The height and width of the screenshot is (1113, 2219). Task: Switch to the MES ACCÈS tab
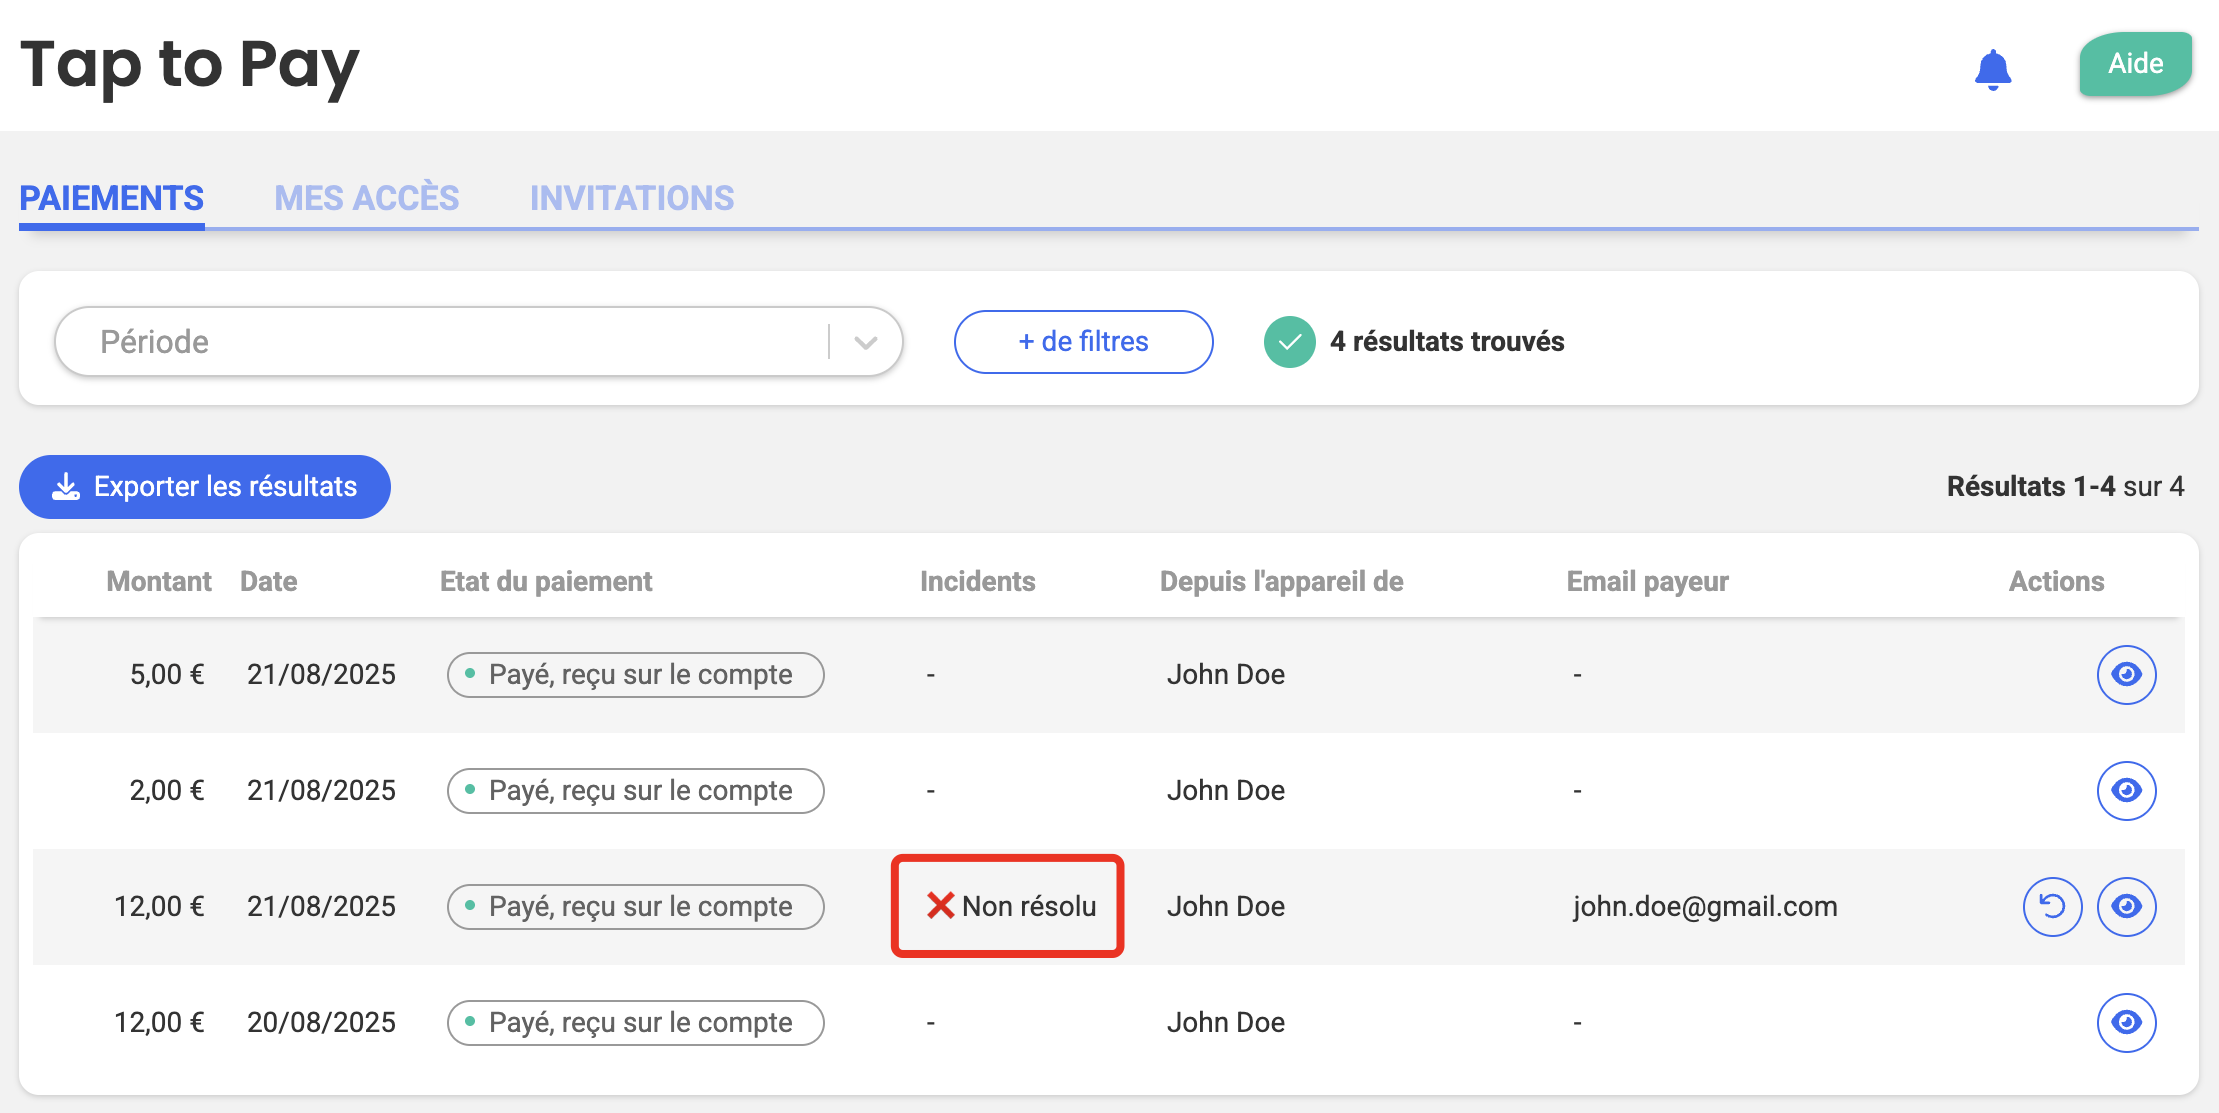pos(367,198)
